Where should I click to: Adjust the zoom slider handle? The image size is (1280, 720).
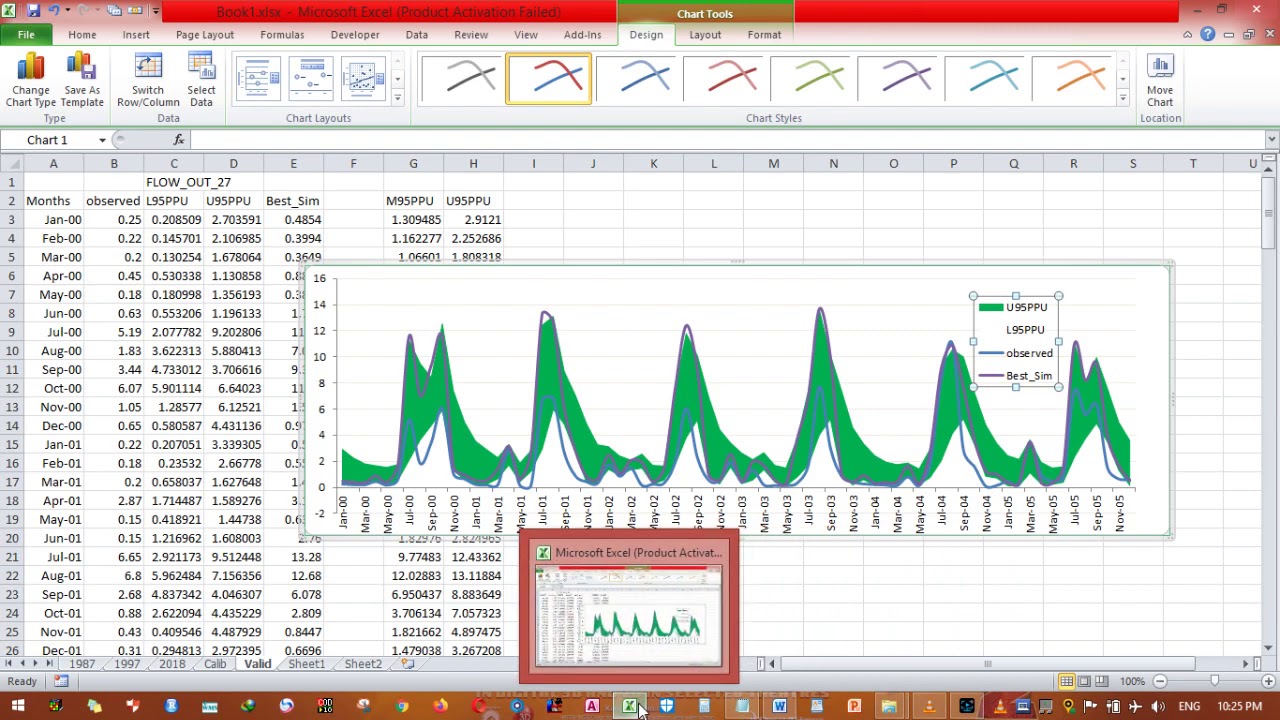tap(1214, 681)
